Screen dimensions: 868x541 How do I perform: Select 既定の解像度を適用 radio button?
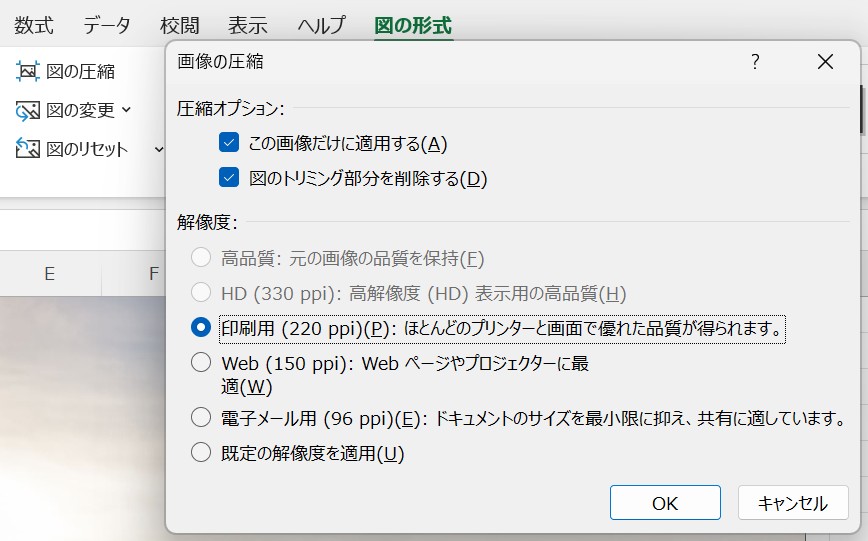coord(201,452)
